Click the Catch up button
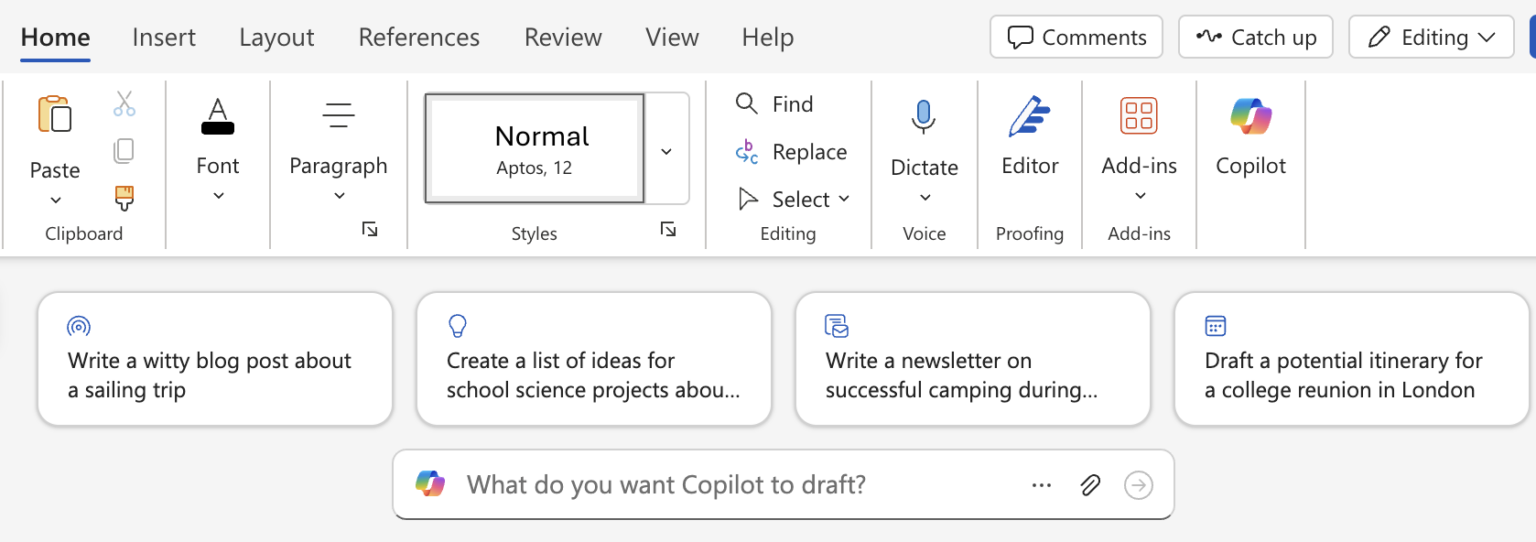 tap(1255, 37)
